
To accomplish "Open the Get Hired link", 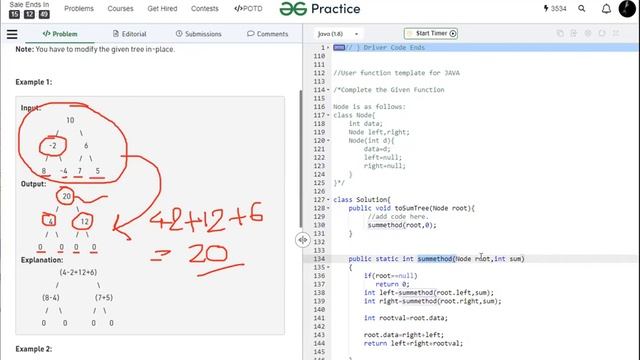I will point(162,9).
